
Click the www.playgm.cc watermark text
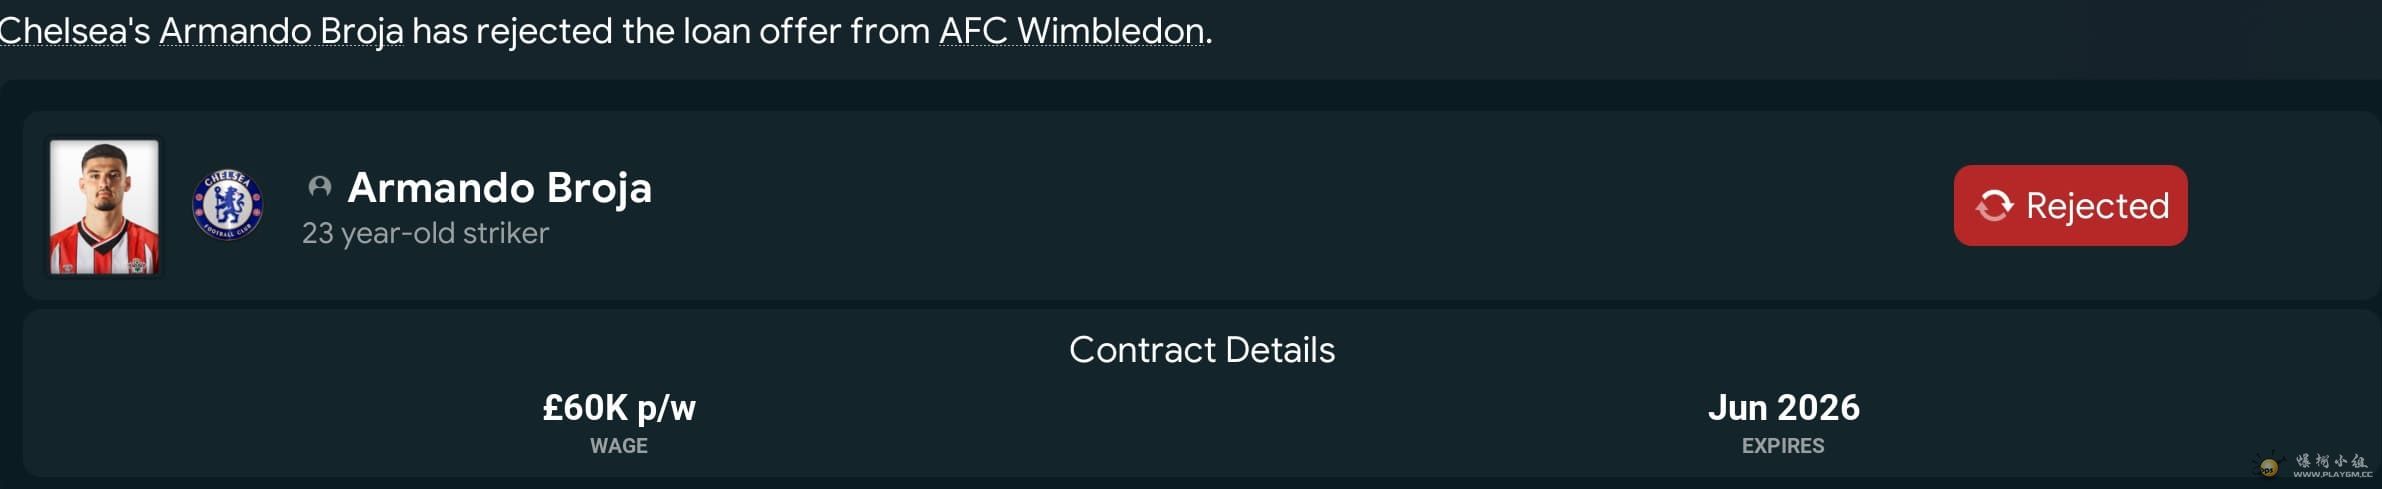[2332, 475]
